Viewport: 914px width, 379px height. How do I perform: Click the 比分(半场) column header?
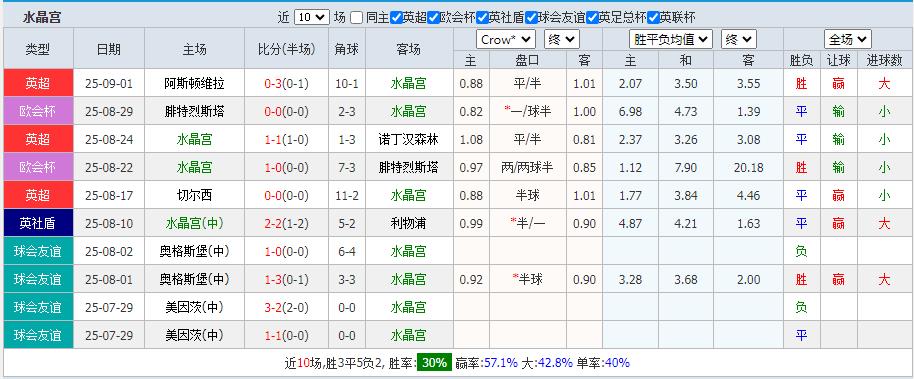point(286,49)
